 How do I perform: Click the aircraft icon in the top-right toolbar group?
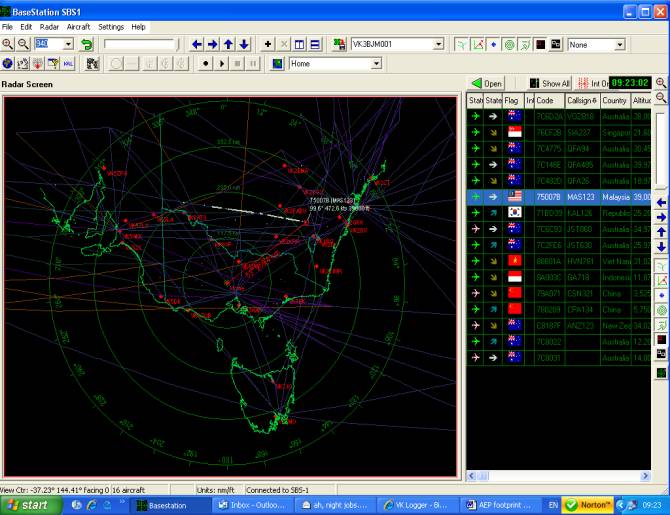tap(462, 44)
